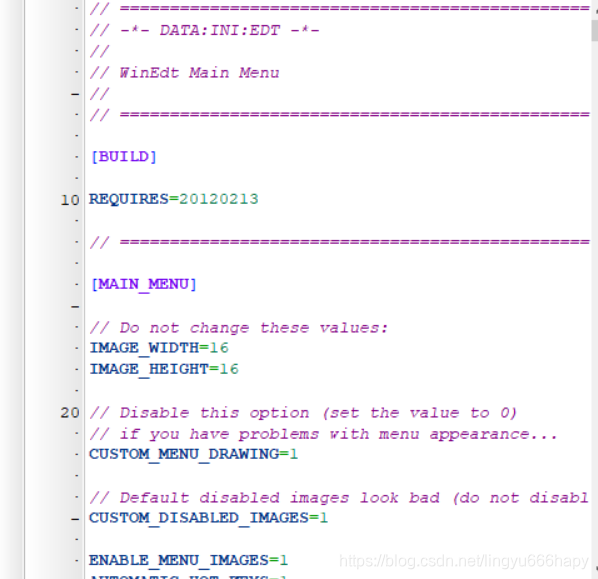Click the '-*- DATA:INI:EDT -*-' comment

[x=205, y=31]
